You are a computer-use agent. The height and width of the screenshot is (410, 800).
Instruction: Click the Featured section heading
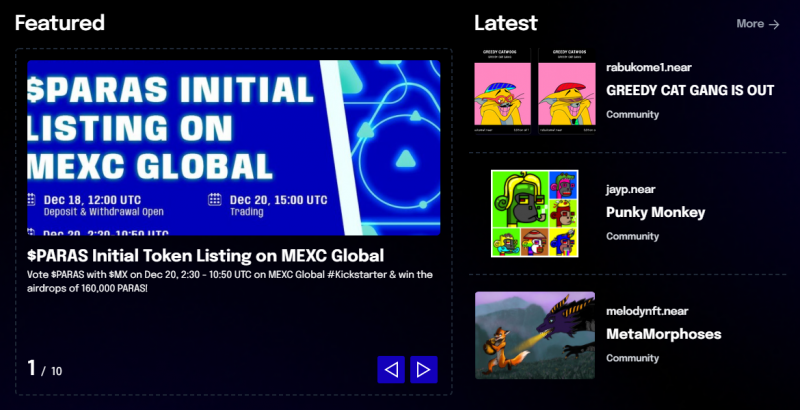click(60, 23)
